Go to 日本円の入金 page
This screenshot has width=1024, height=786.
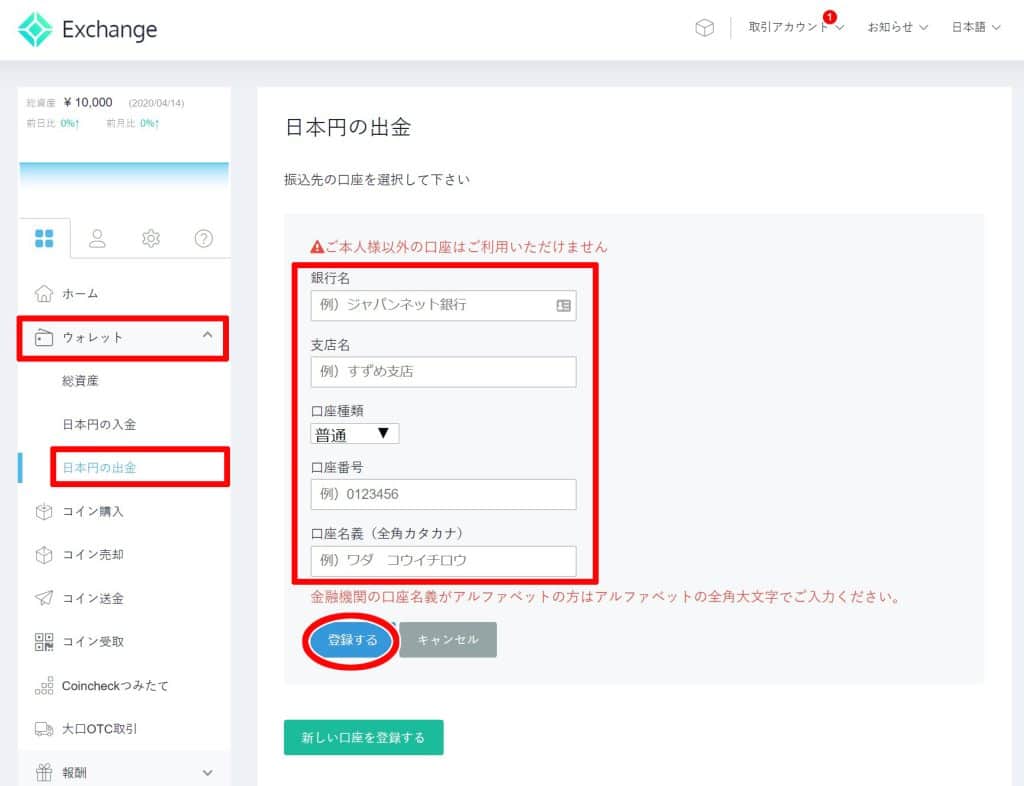coord(99,424)
